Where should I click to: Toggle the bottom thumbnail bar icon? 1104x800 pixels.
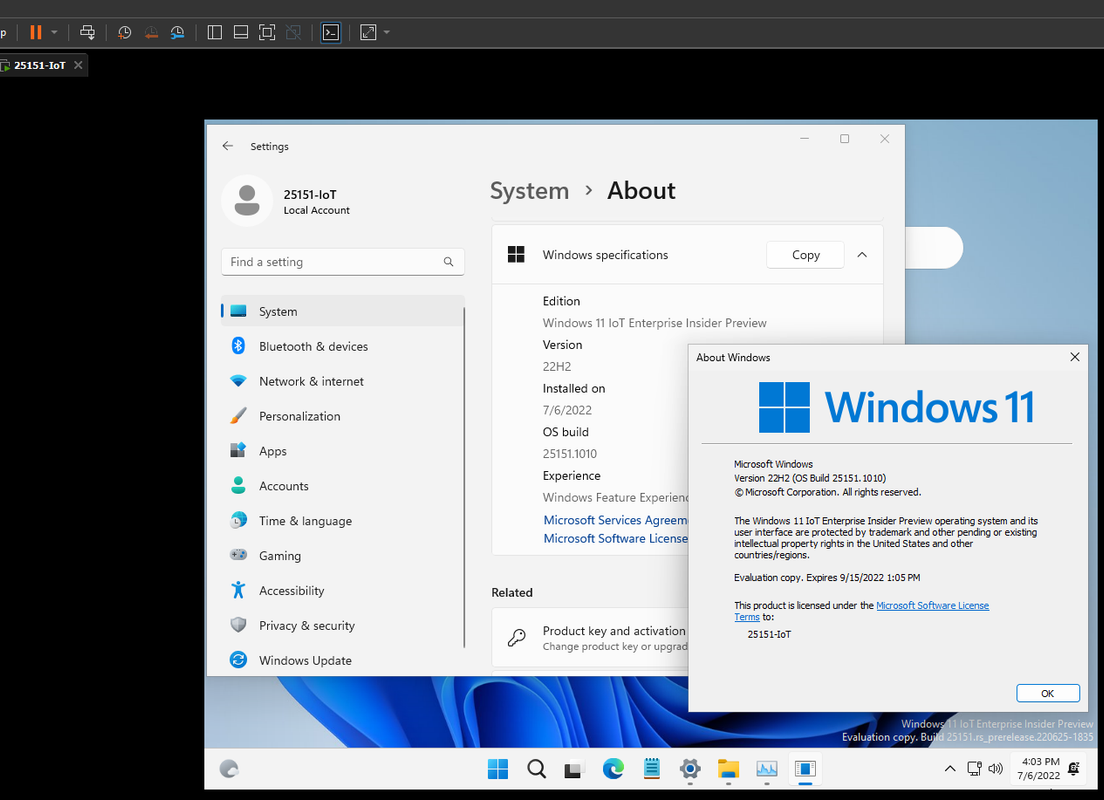tap(241, 32)
